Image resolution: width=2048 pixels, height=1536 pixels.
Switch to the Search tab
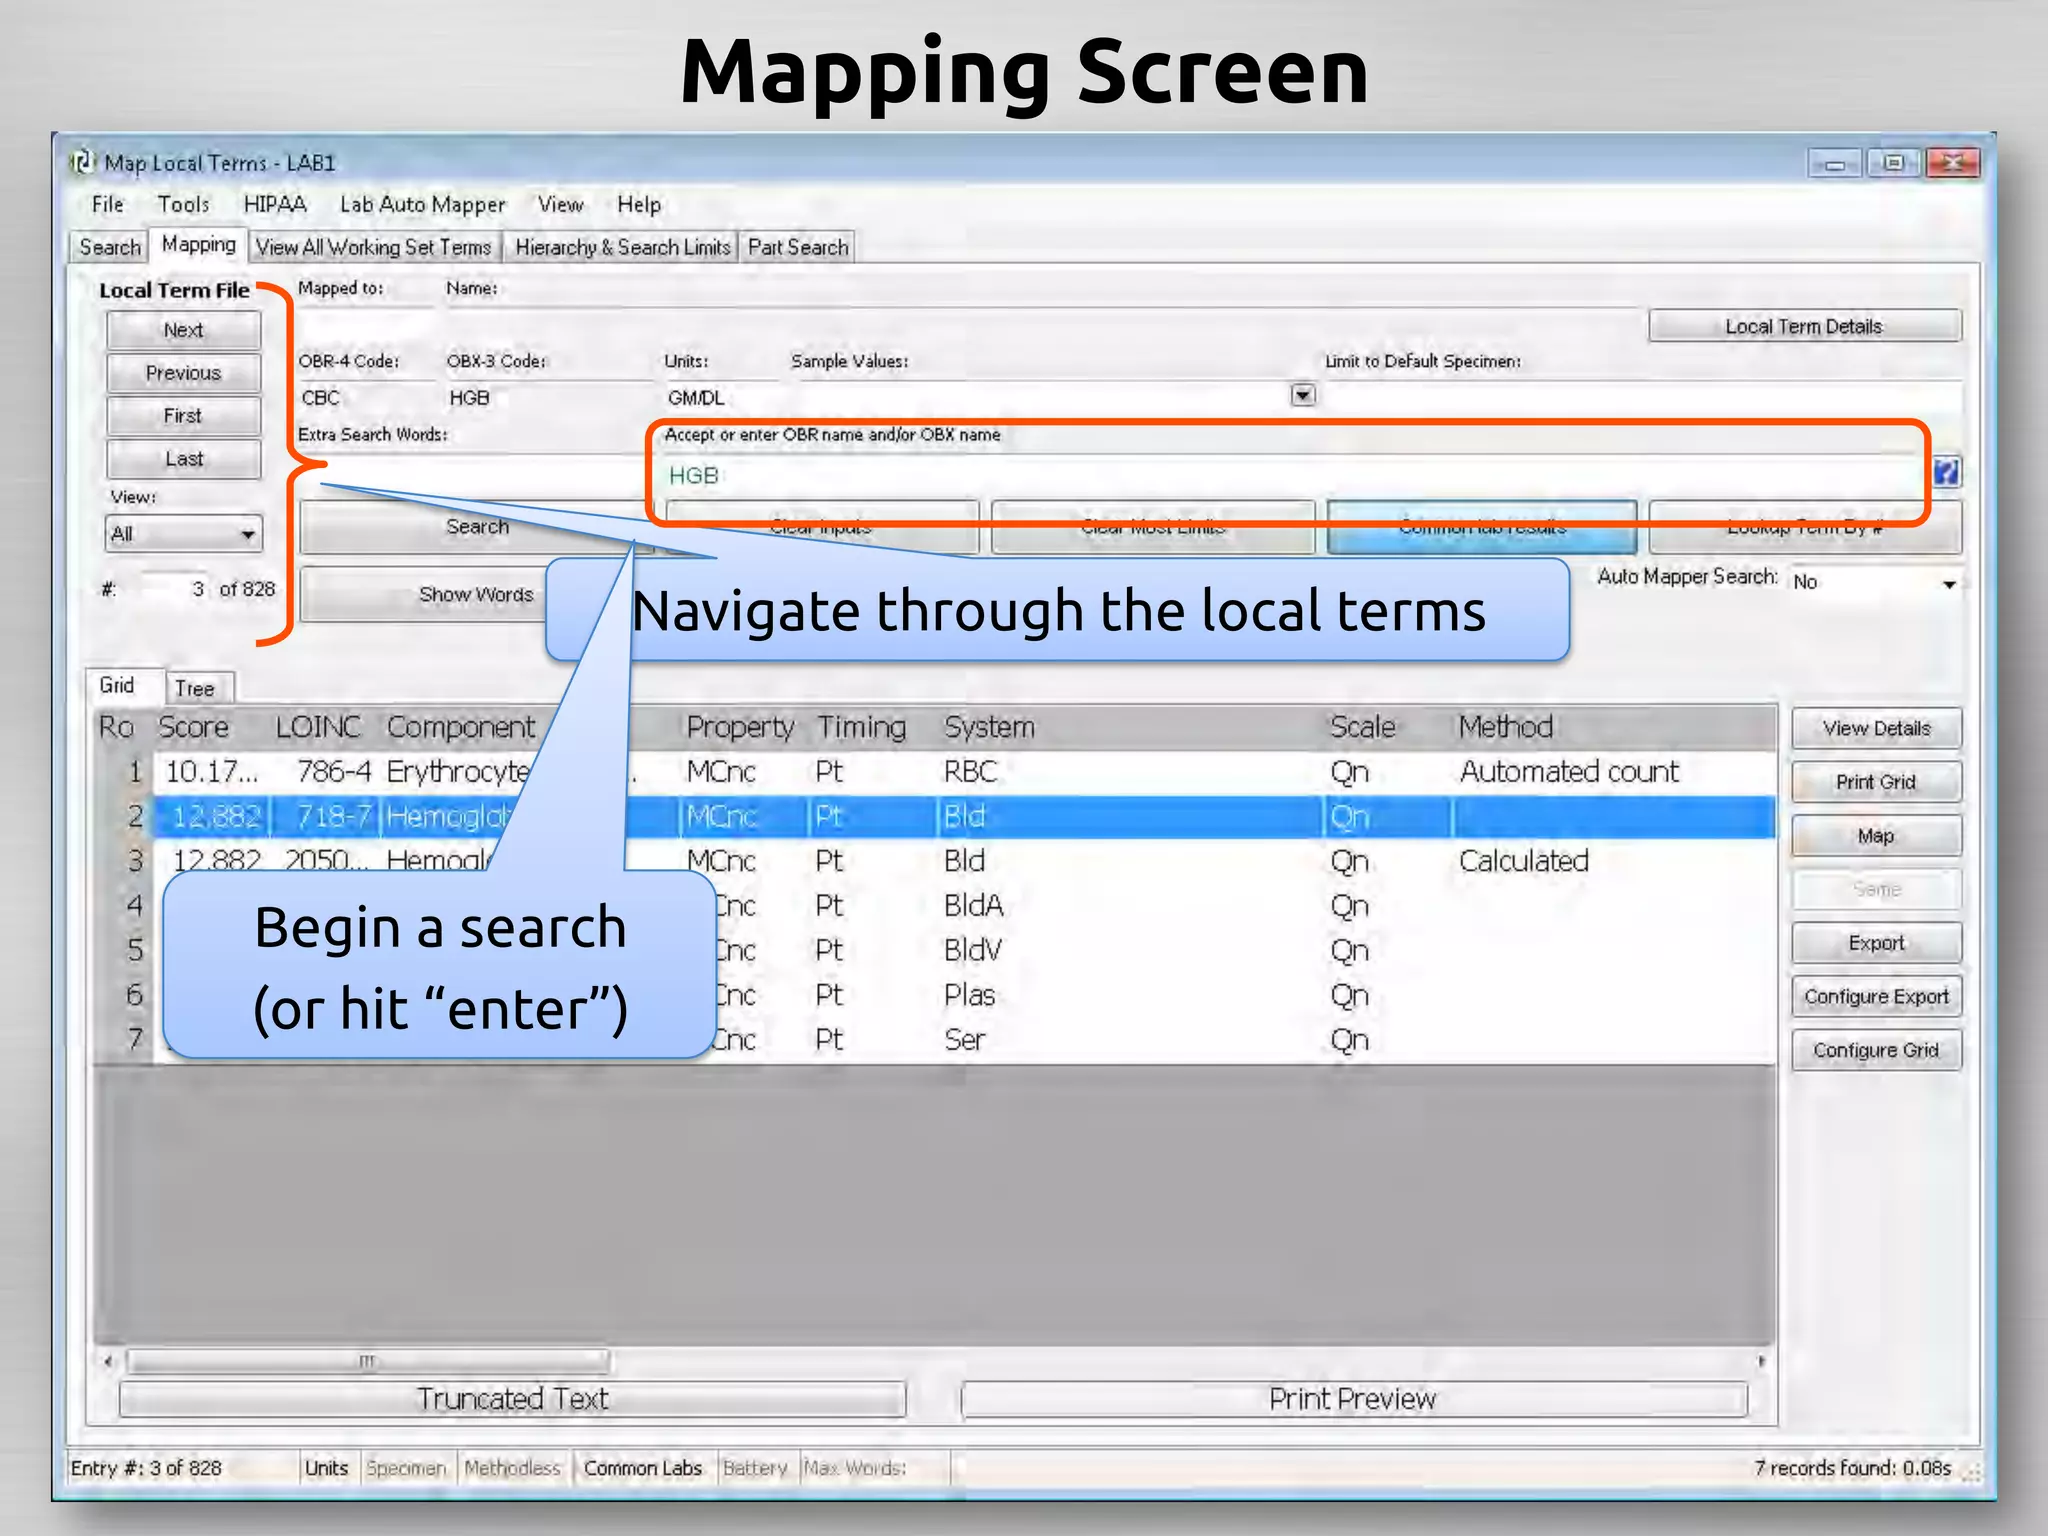pyautogui.click(x=110, y=247)
